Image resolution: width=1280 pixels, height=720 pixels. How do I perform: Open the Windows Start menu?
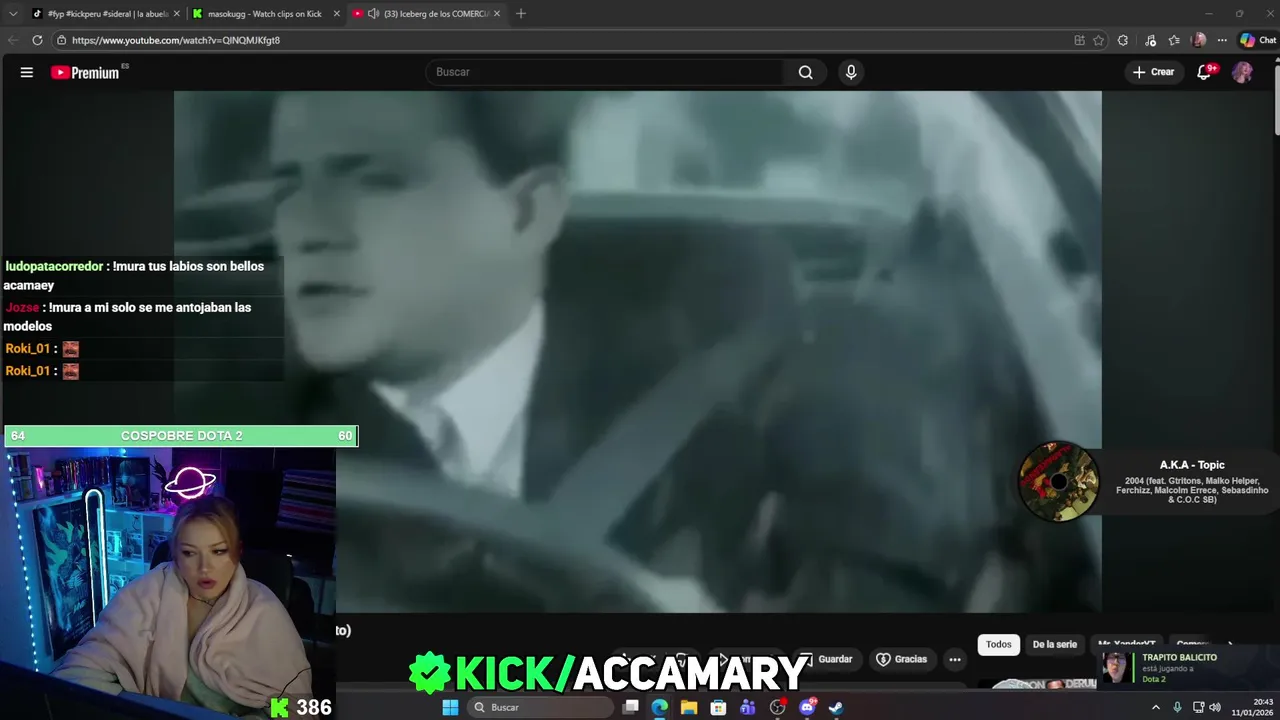point(450,707)
